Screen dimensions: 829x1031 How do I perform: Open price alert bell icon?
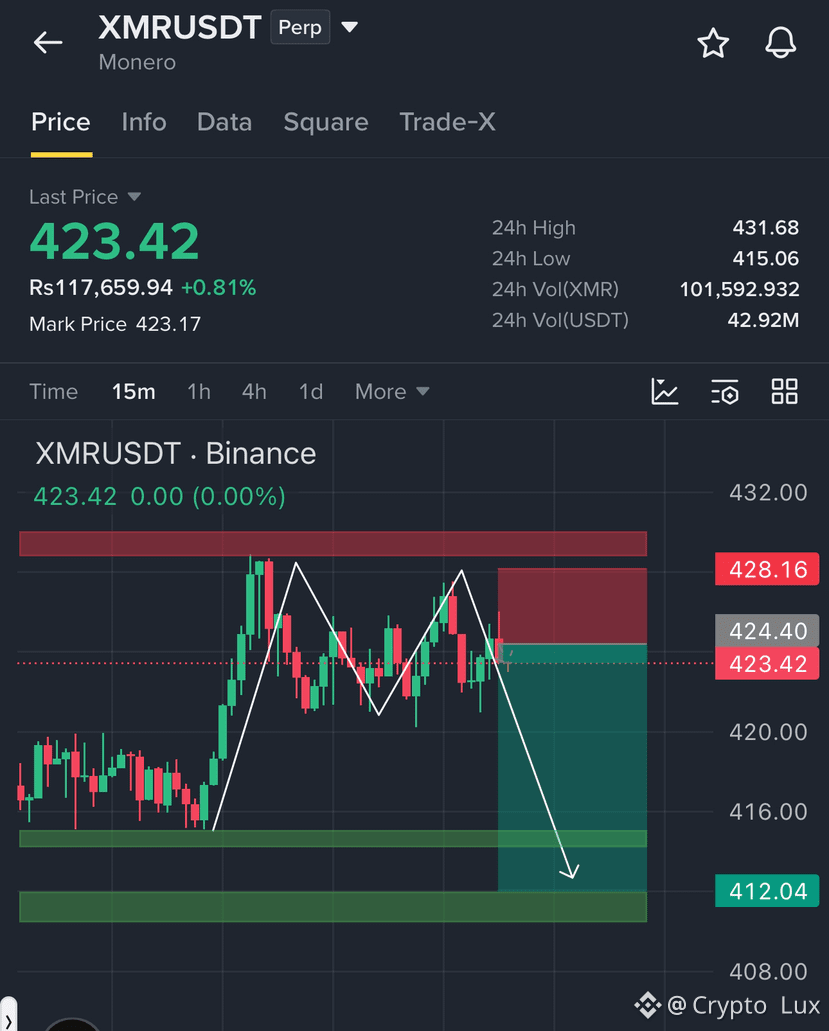[x=780, y=43]
